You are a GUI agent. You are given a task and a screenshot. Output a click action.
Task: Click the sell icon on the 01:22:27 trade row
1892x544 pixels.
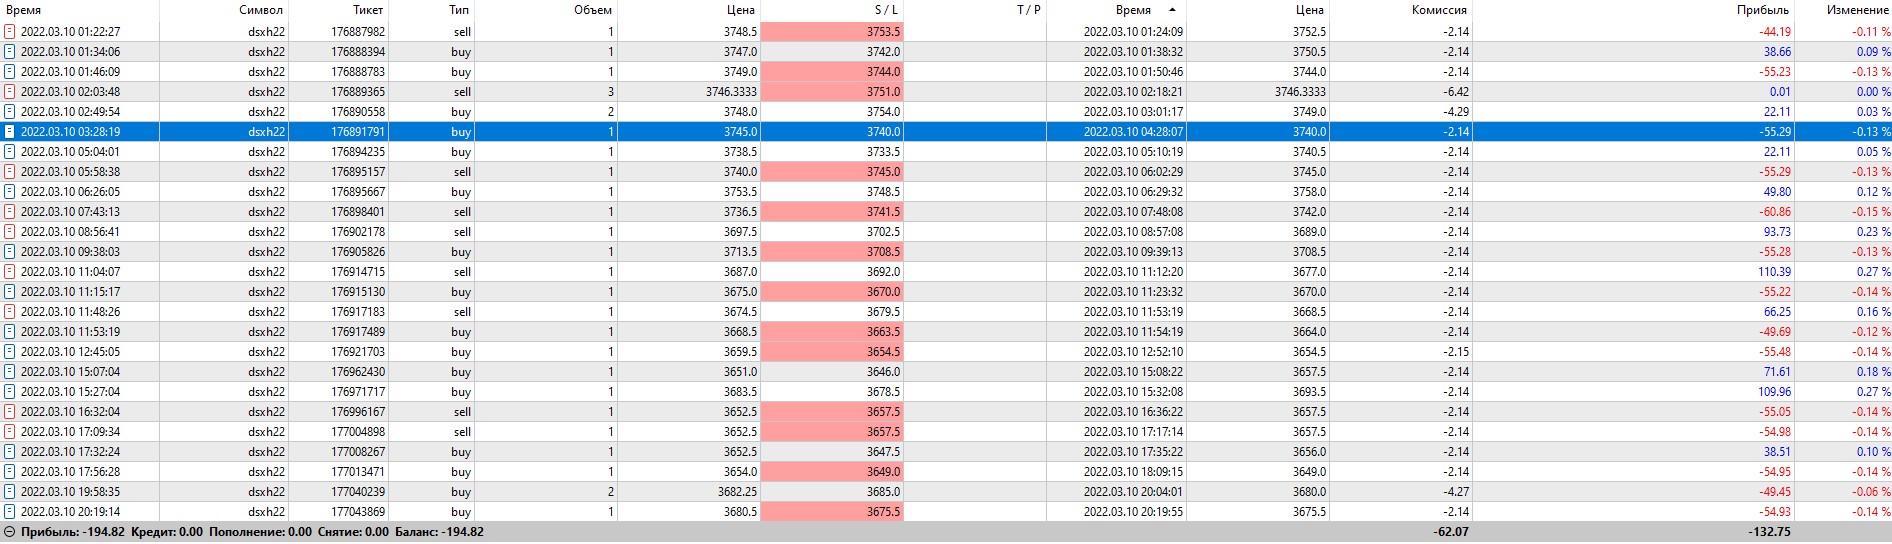[x=10, y=32]
